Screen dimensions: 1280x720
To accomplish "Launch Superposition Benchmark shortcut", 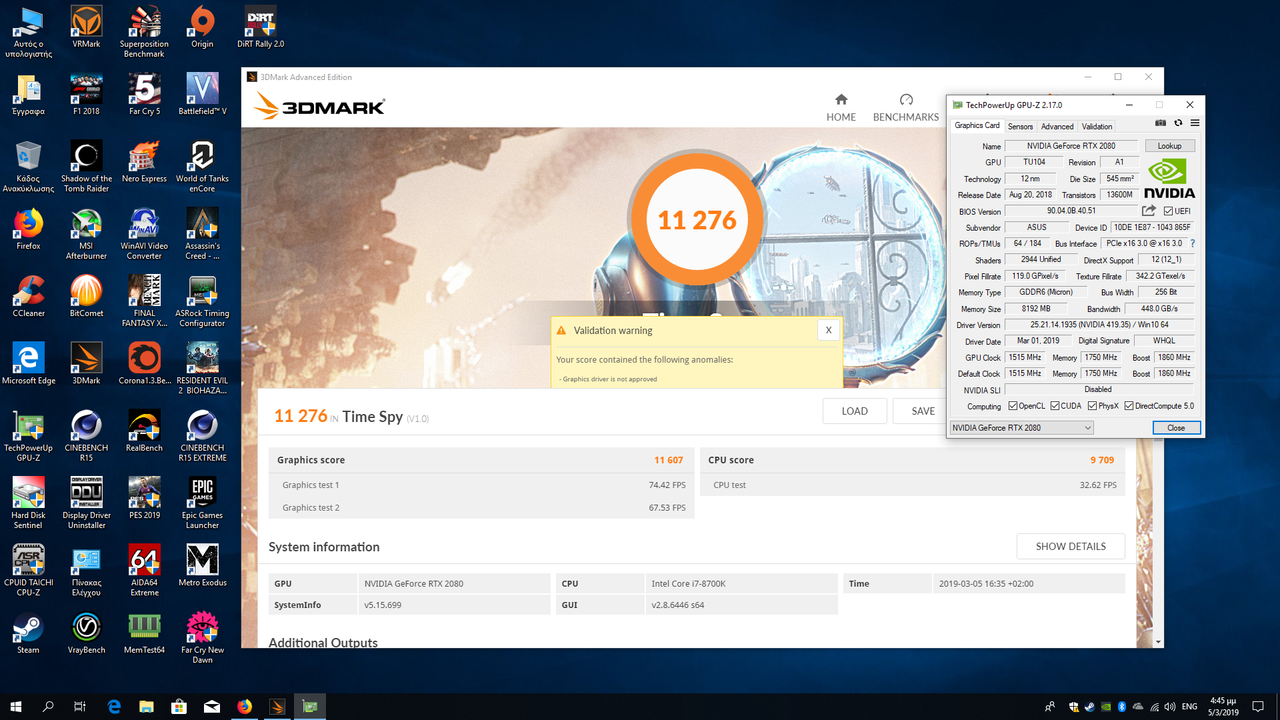I will coord(144,32).
